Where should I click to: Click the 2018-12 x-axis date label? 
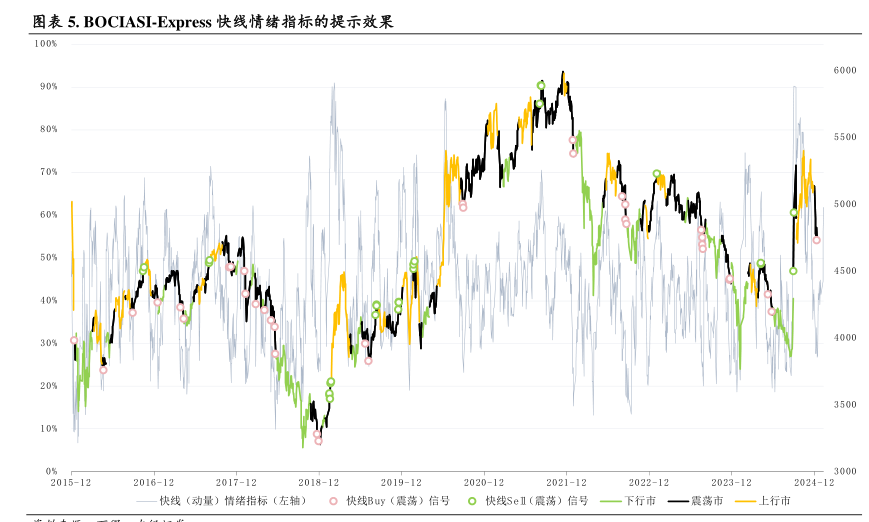(x=318, y=482)
